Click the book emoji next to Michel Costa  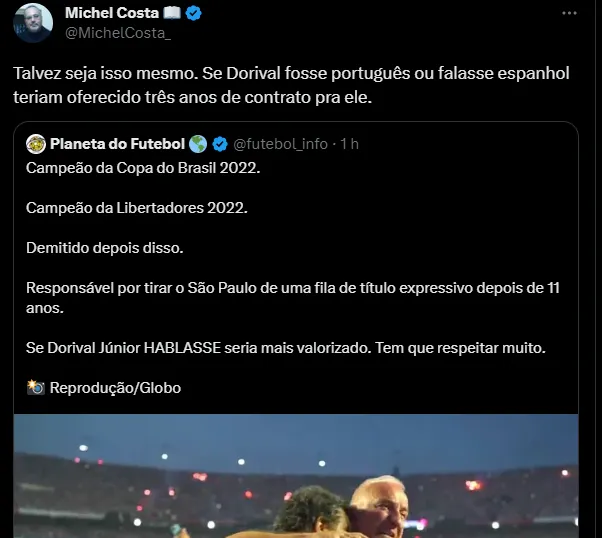point(172,13)
